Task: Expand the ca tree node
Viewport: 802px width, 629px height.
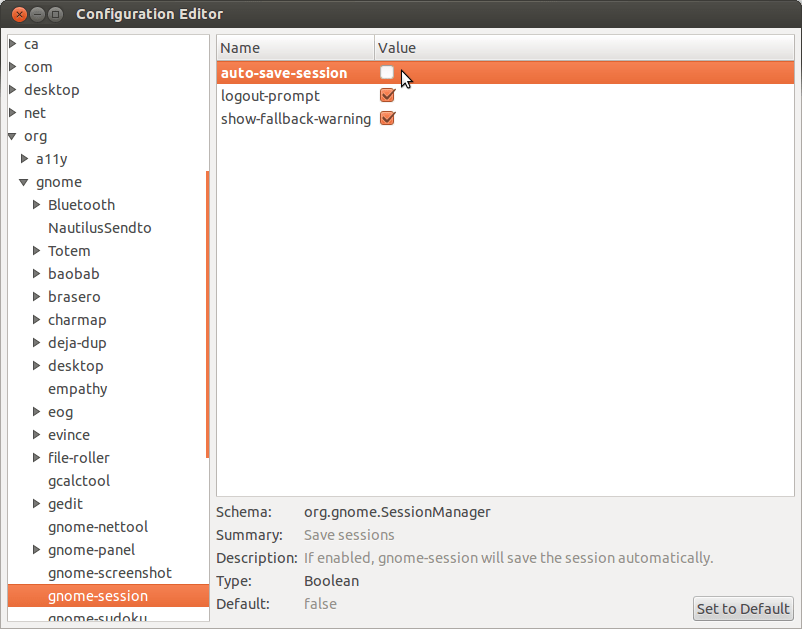Action: pos(14,44)
